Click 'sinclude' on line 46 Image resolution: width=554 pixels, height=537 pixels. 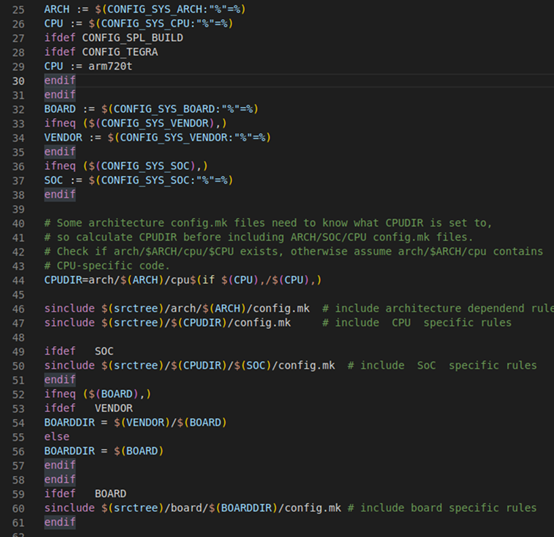click(69, 308)
